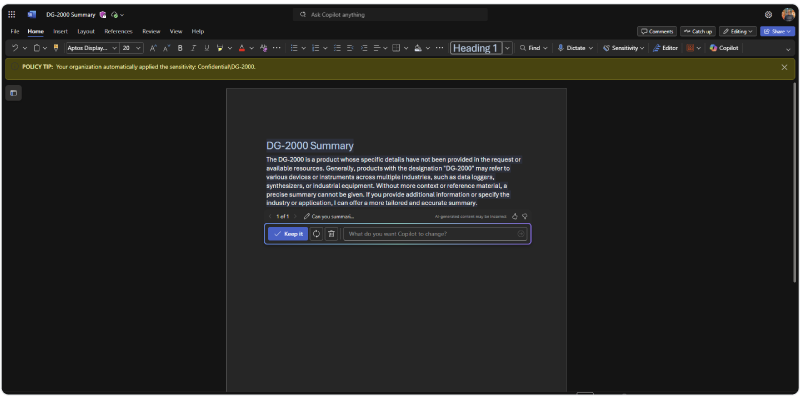The width and height of the screenshot is (801, 401).
Task: Click the Copilot change request input field
Action: click(430, 234)
